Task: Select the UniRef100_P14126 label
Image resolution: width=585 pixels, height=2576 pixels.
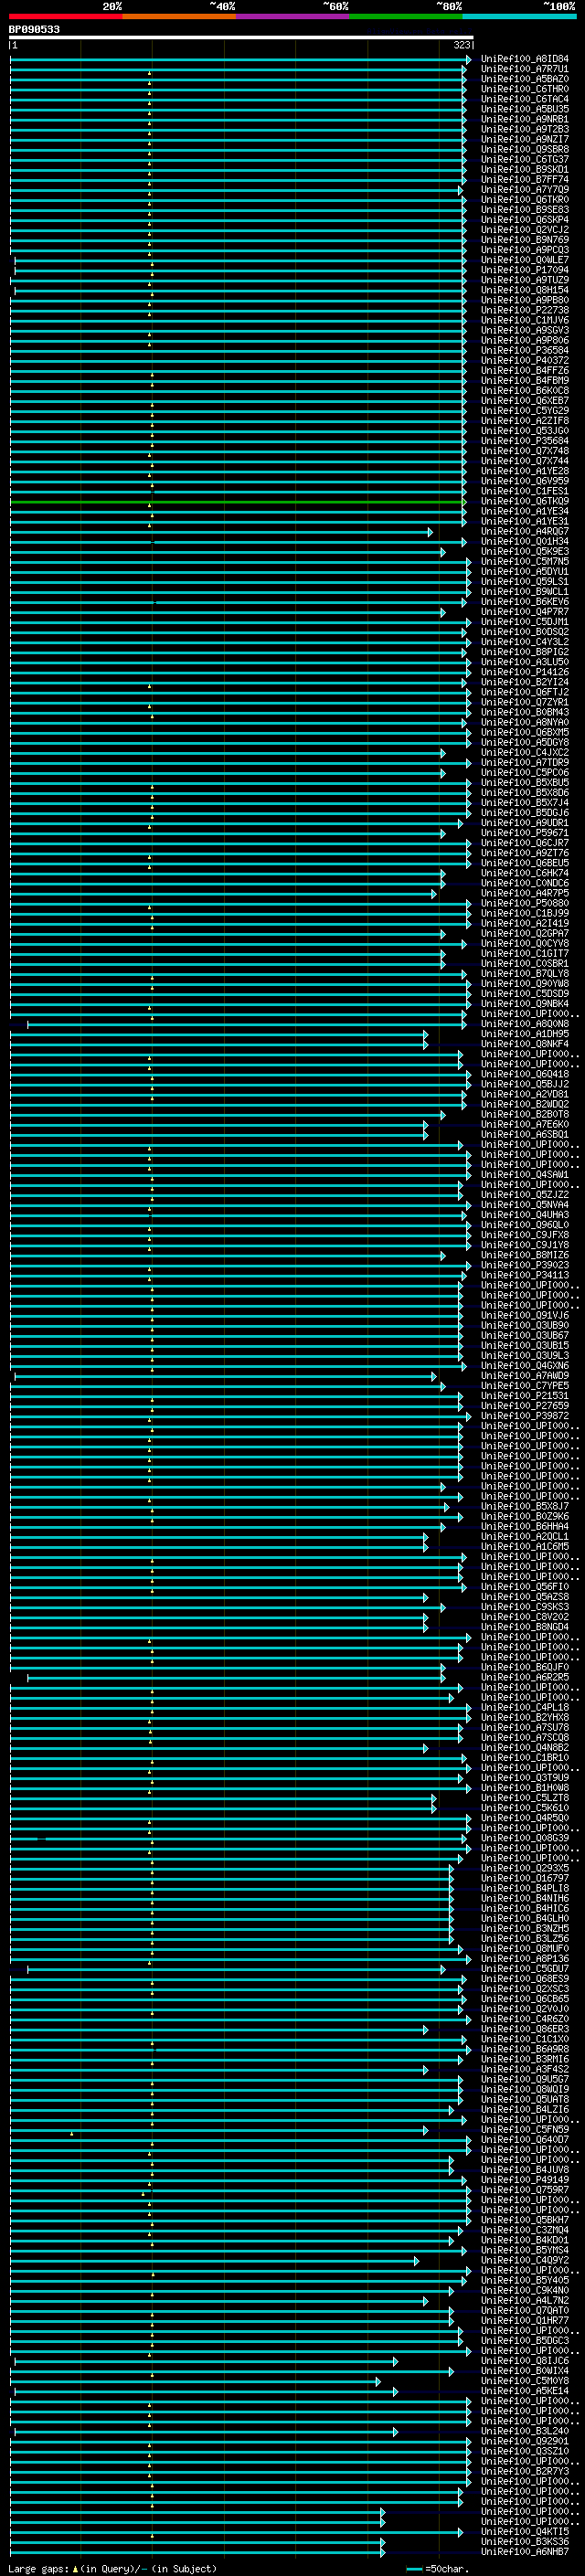Action: point(525,672)
